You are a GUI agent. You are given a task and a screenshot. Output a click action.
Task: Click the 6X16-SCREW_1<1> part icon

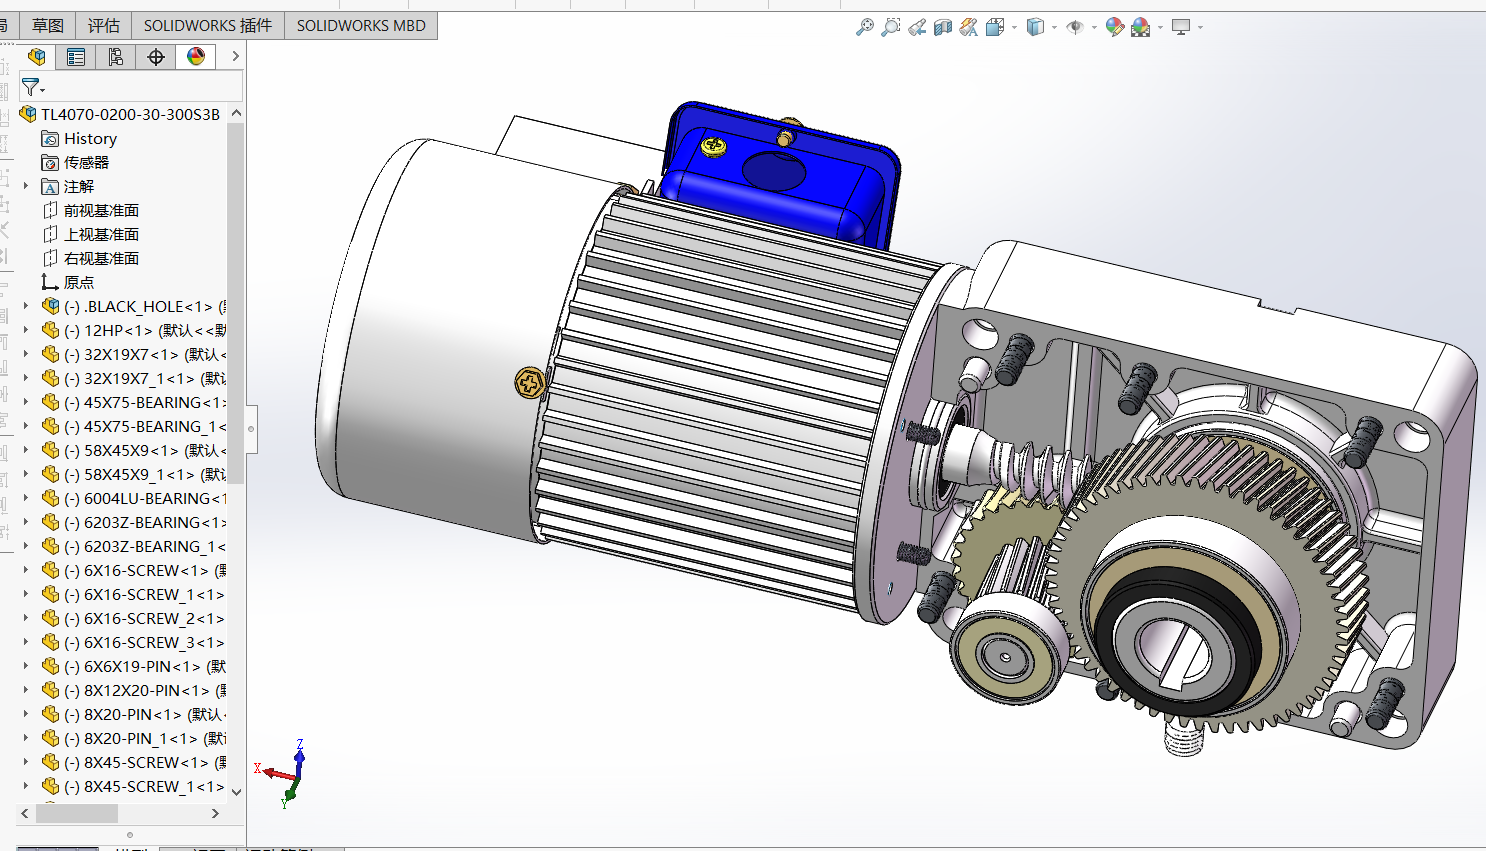[x=50, y=594]
